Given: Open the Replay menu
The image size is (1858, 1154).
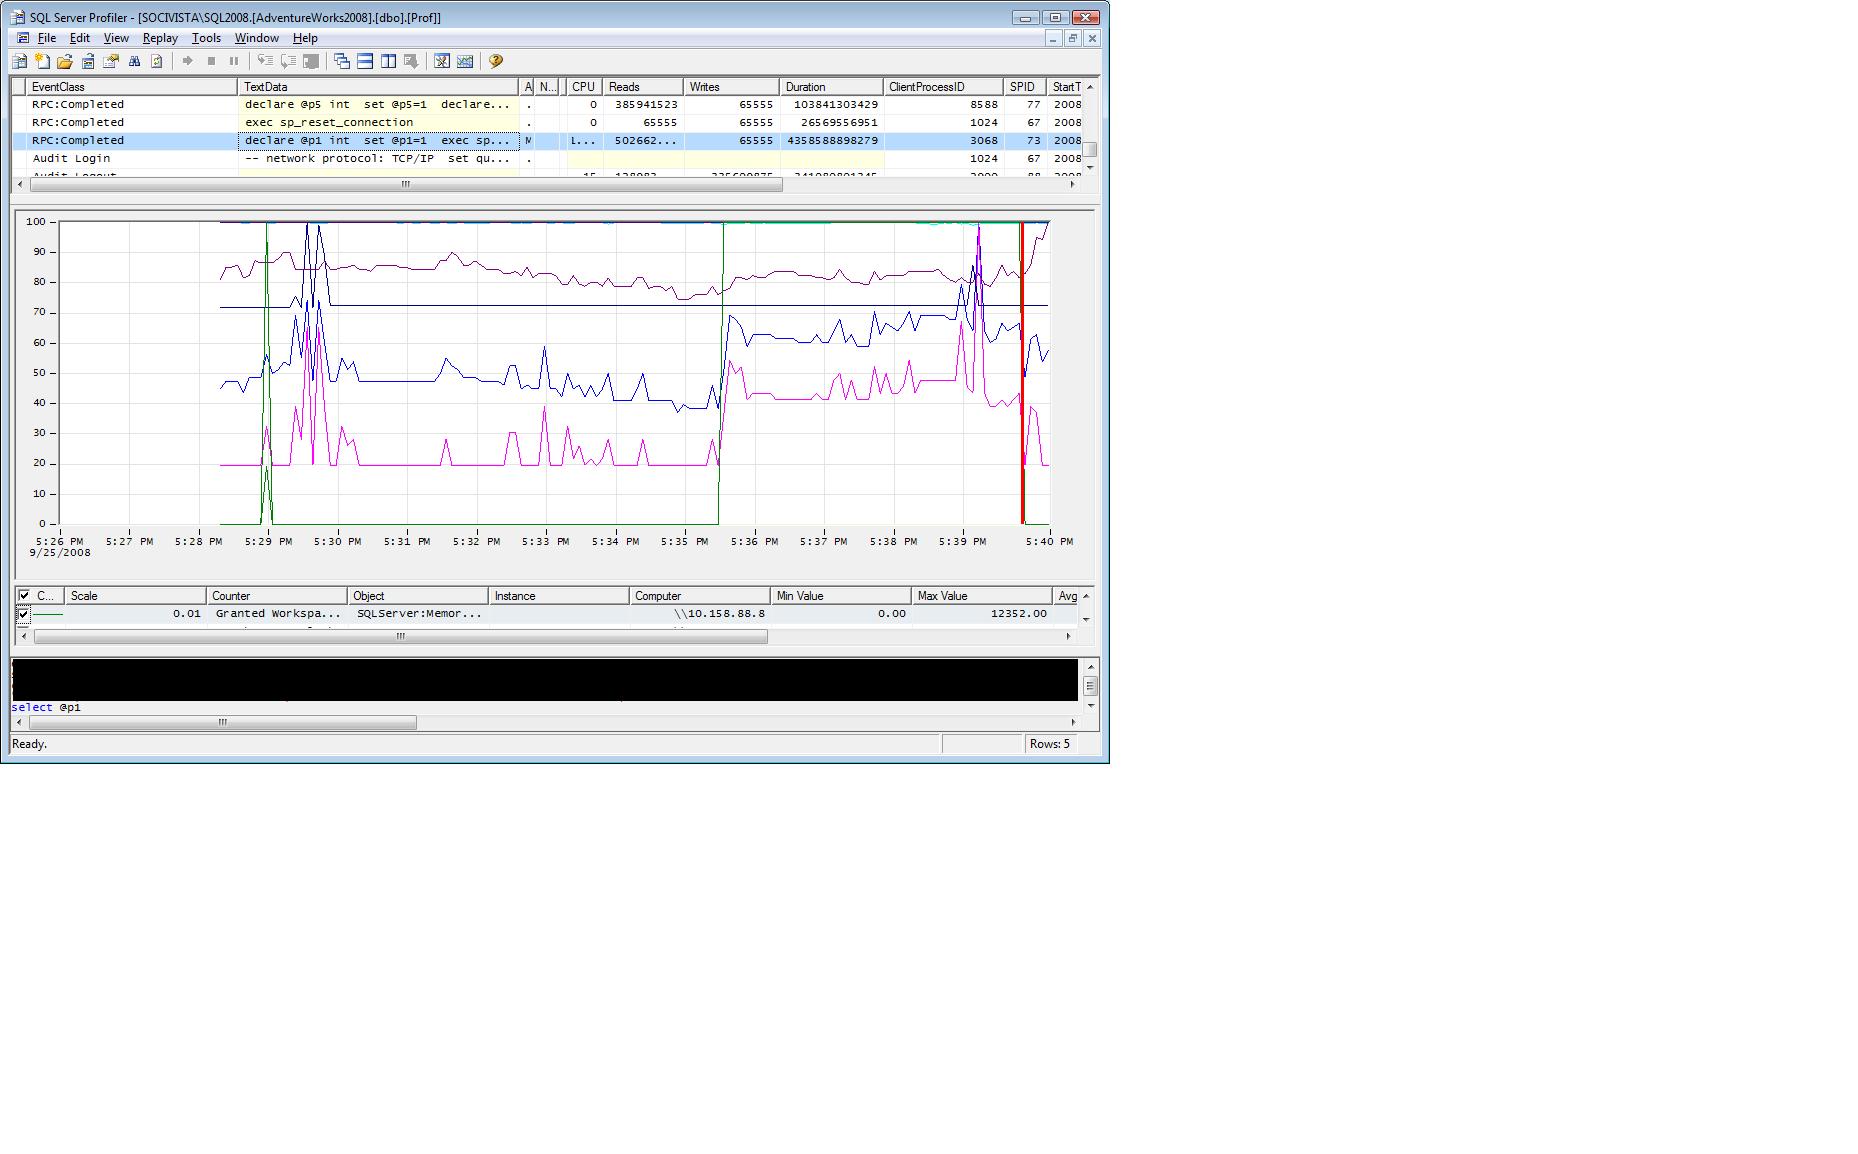Looking at the screenshot, I should 160,38.
